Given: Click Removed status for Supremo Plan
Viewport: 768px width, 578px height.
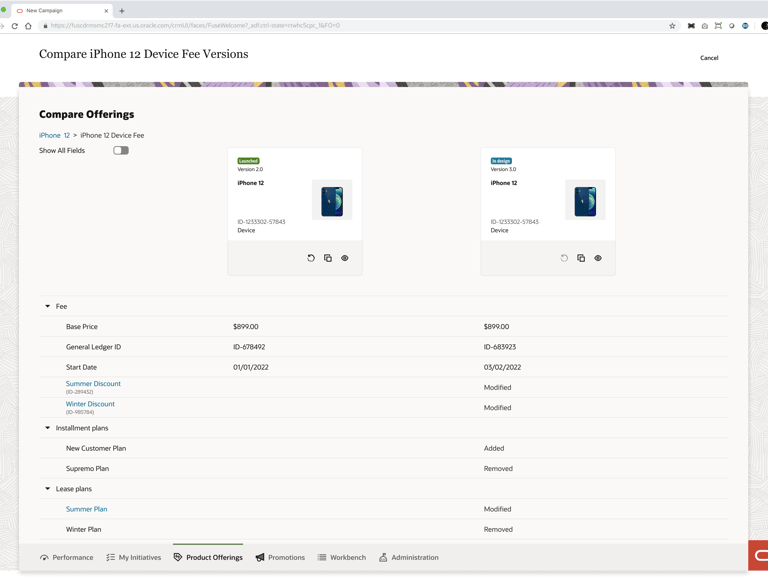Looking at the screenshot, I should [x=498, y=468].
